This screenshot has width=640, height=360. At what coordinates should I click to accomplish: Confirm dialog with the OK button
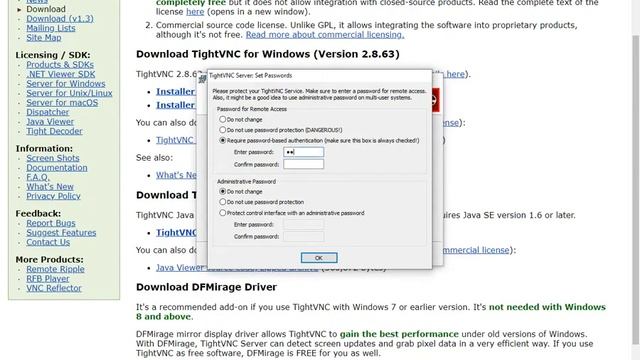(x=319, y=258)
